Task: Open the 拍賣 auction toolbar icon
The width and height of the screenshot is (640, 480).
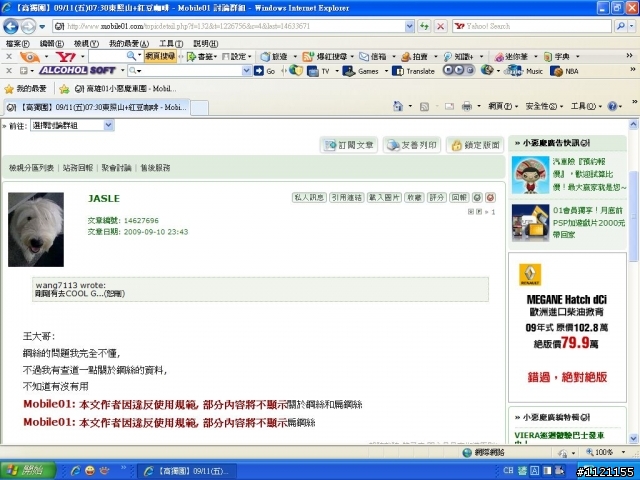Action: 414,57
